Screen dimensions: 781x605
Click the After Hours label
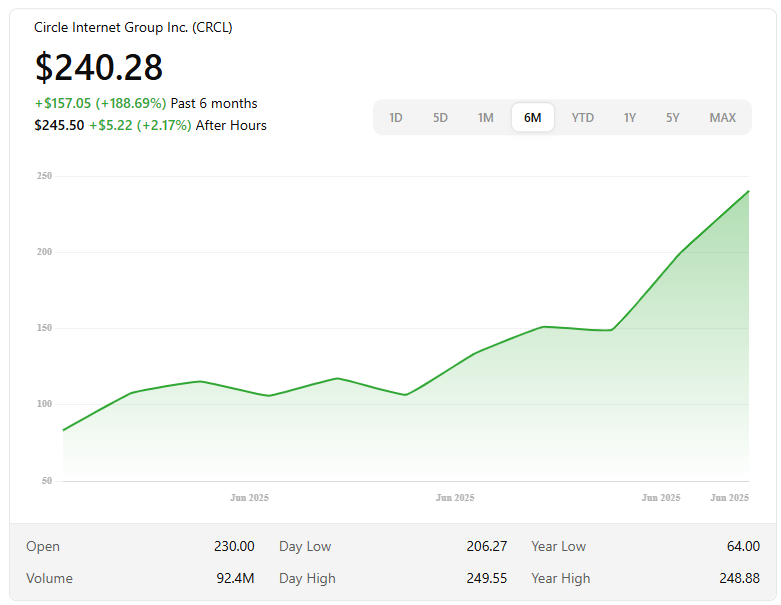[231, 125]
